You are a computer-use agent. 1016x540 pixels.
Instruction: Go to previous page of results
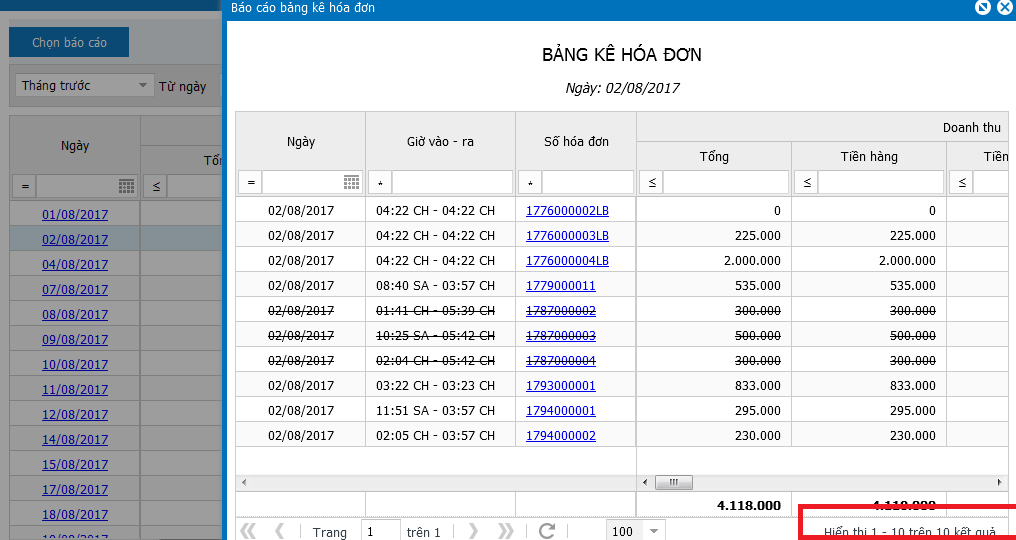[x=280, y=532]
